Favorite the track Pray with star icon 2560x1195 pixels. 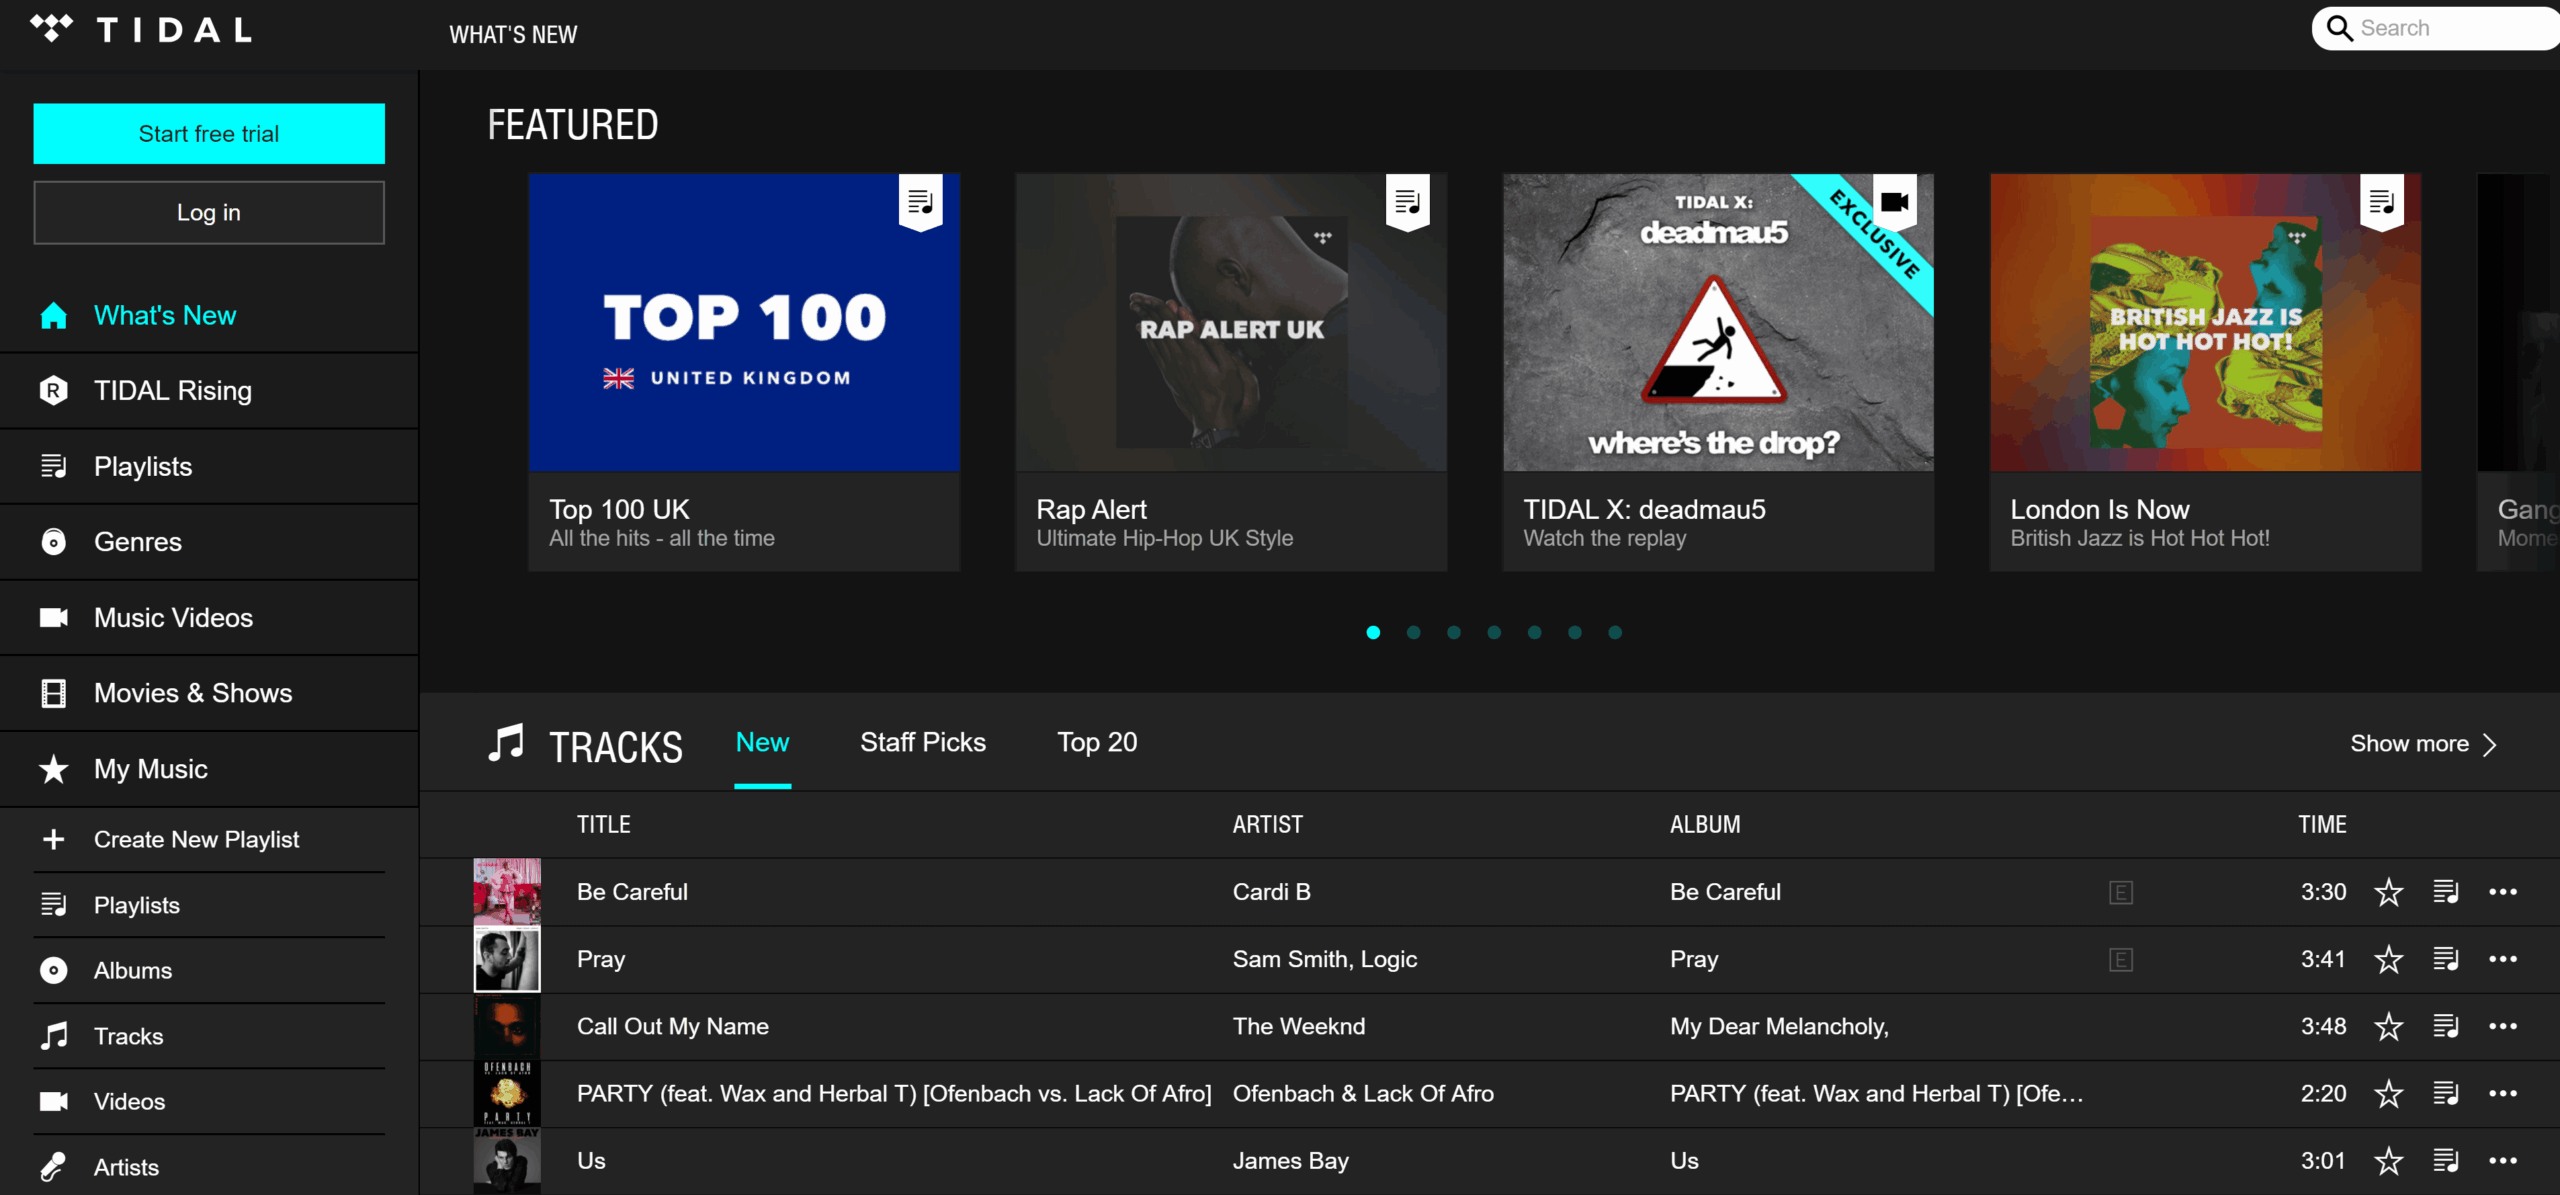(x=2389, y=959)
